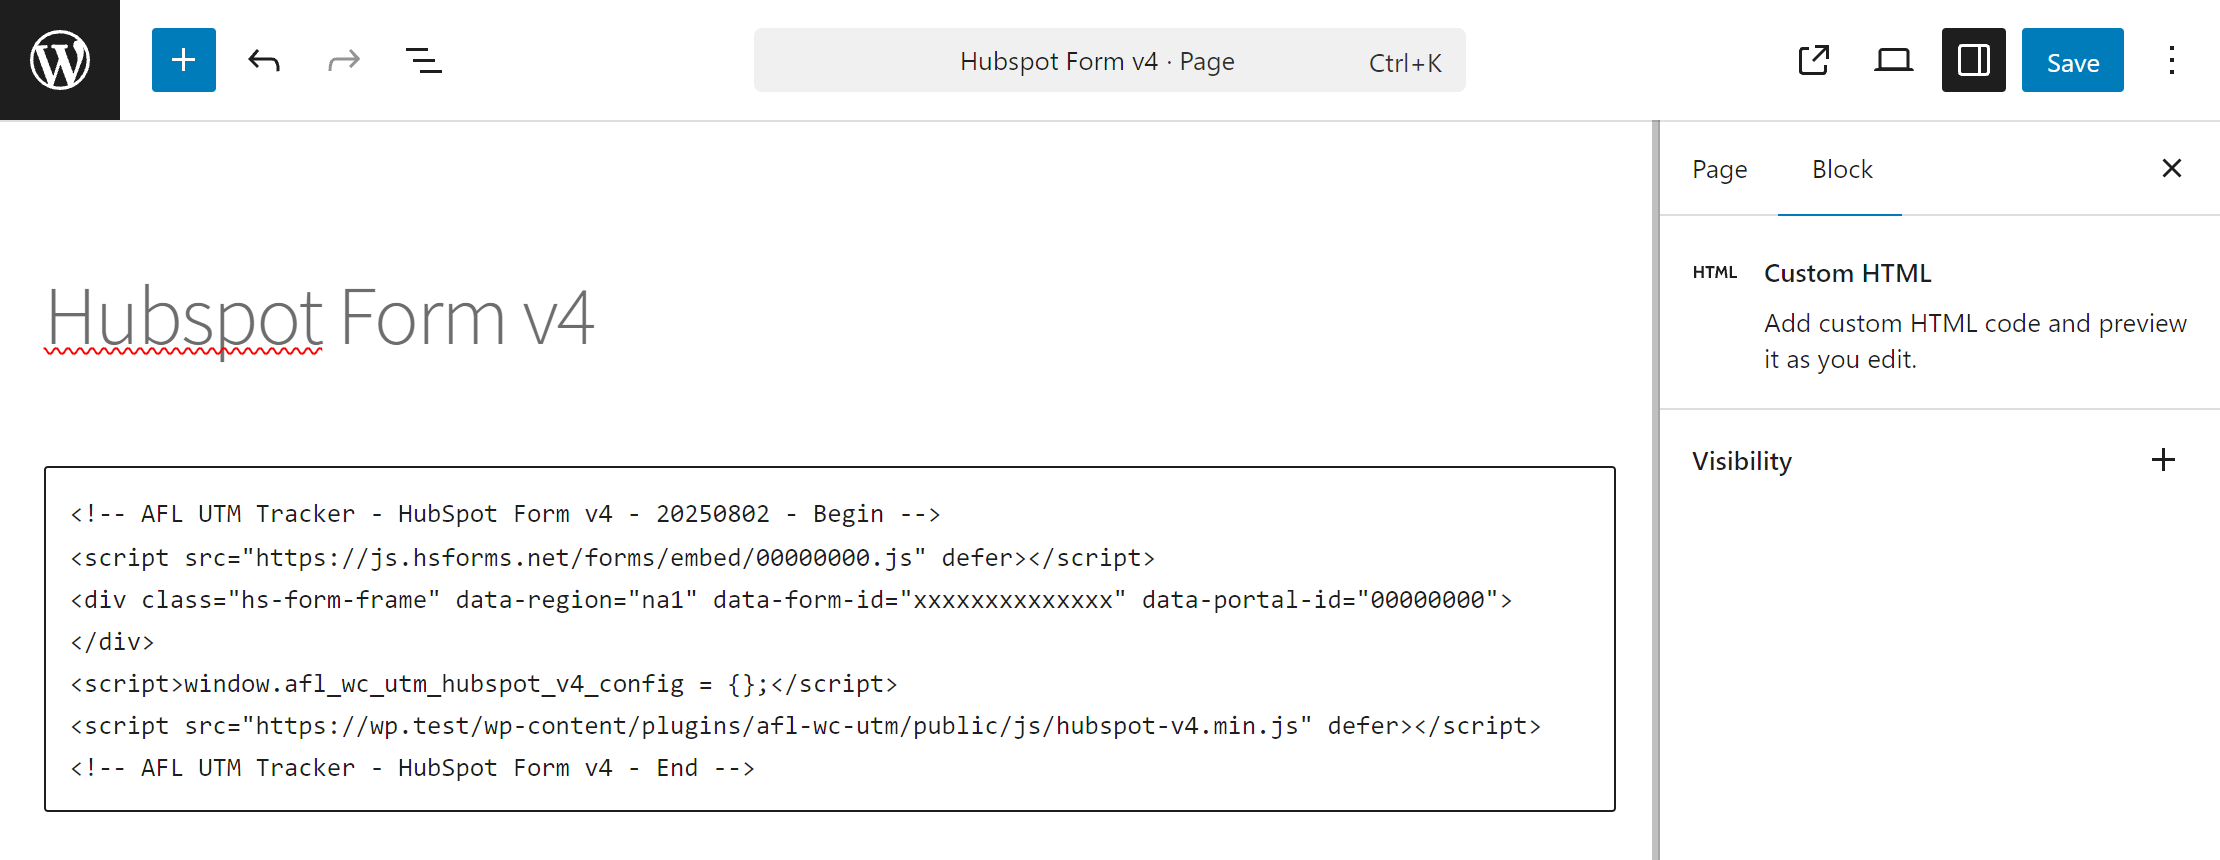The width and height of the screenshot is (2220, 860).
Task: Click the hs-form-frame div line
Action: [791, 600]
